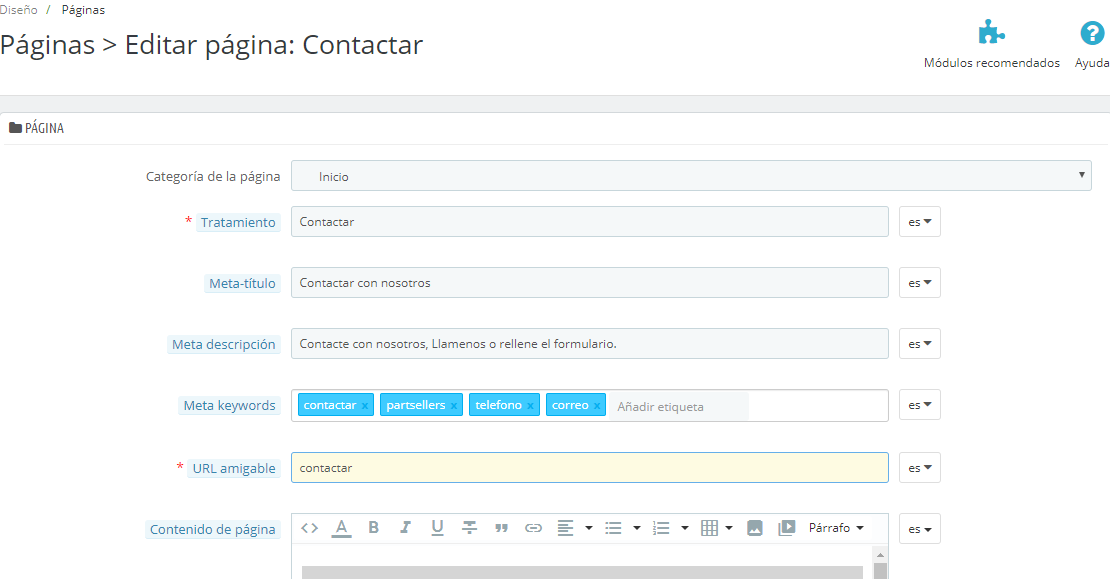Open the source code view in editor

[x=309, y=528]
